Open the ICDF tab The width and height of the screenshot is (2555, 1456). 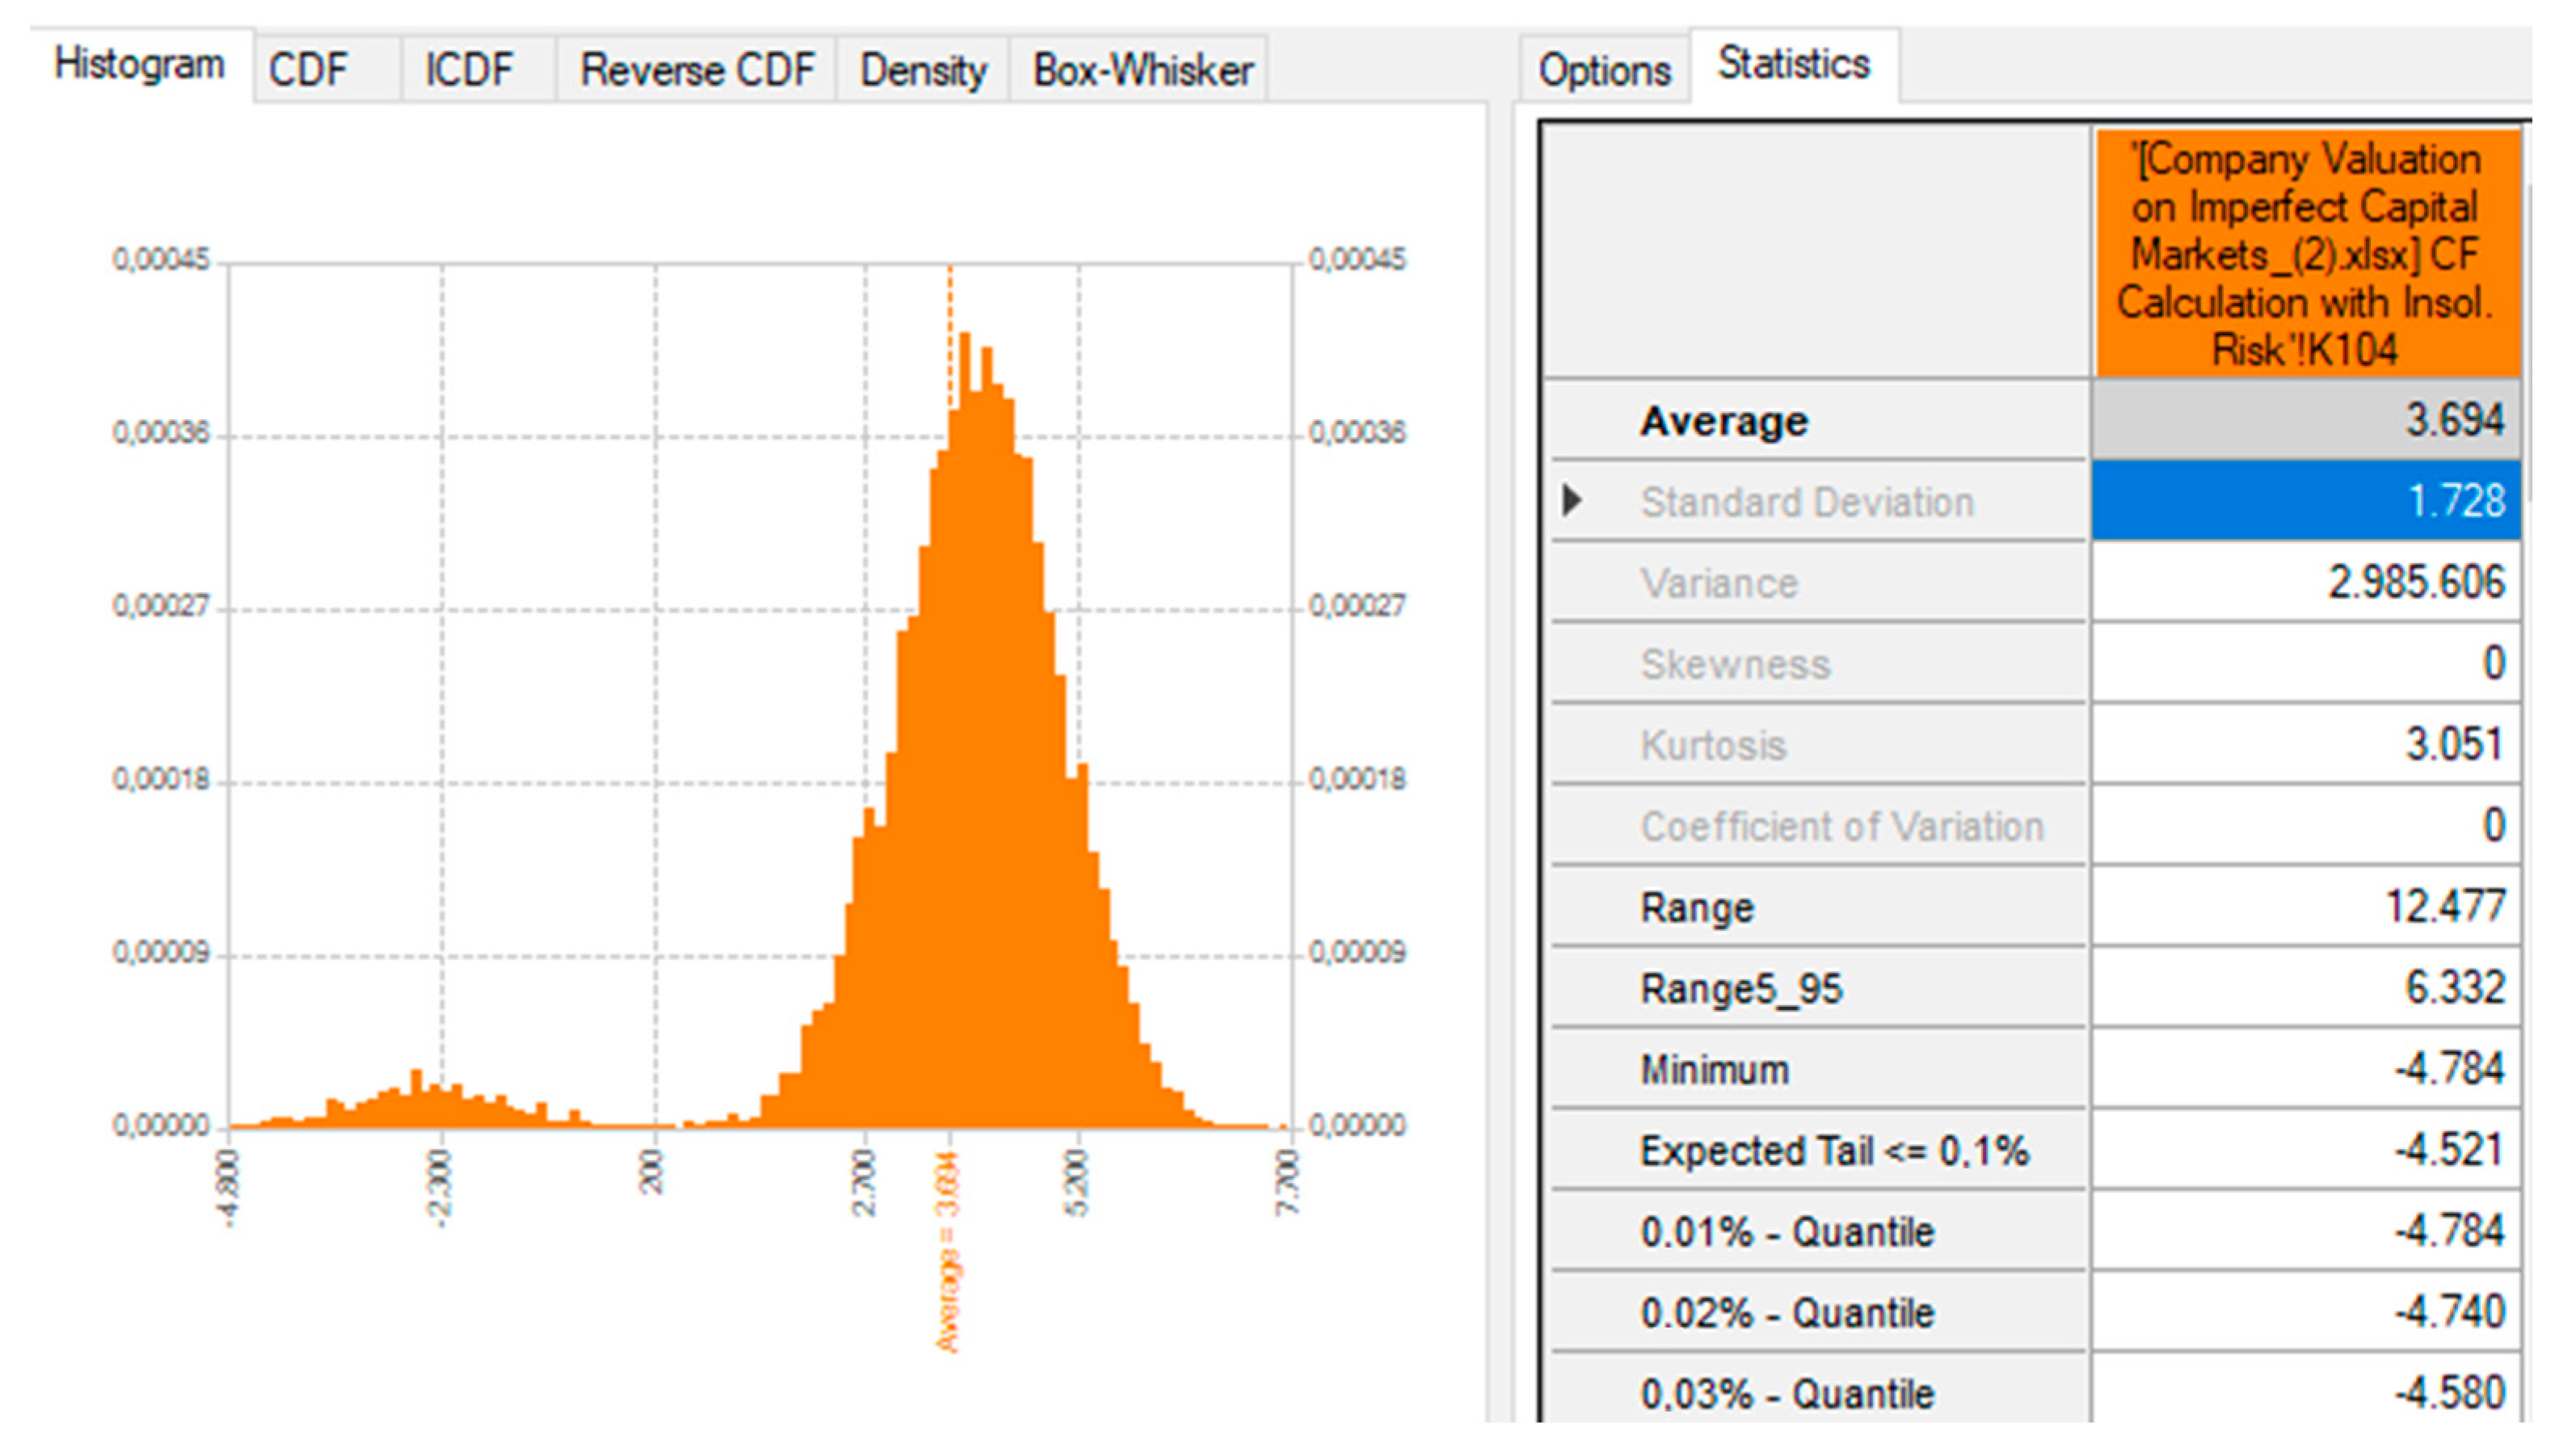coord(468,70)
